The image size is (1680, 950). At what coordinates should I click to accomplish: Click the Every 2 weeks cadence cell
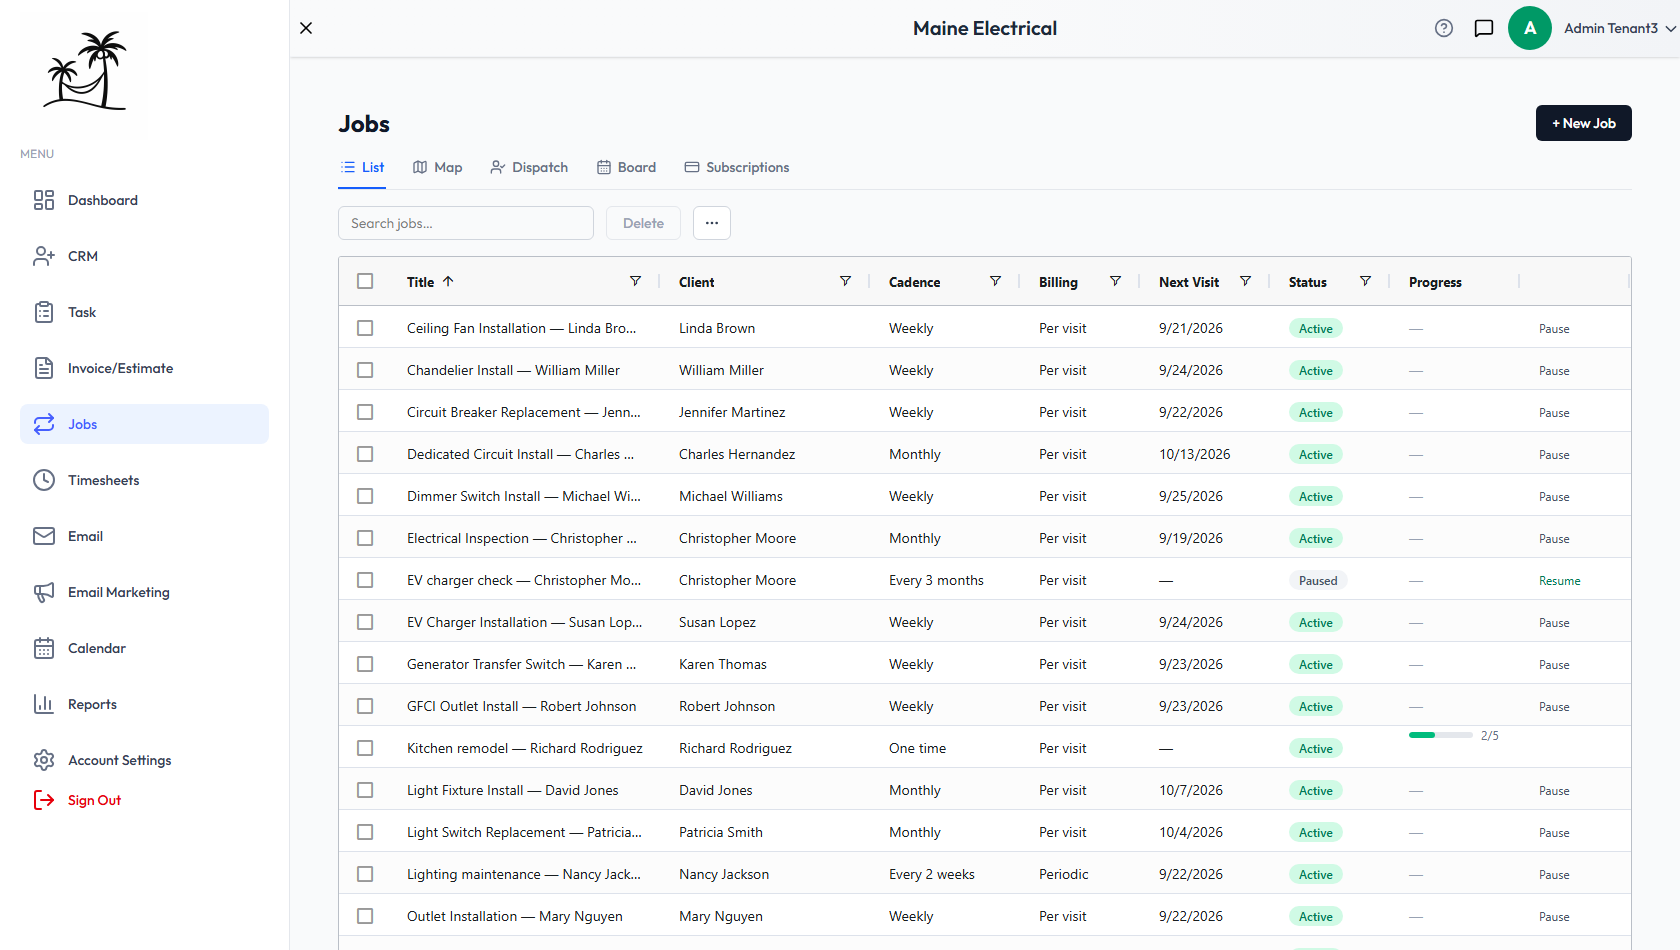pos(932,874)
